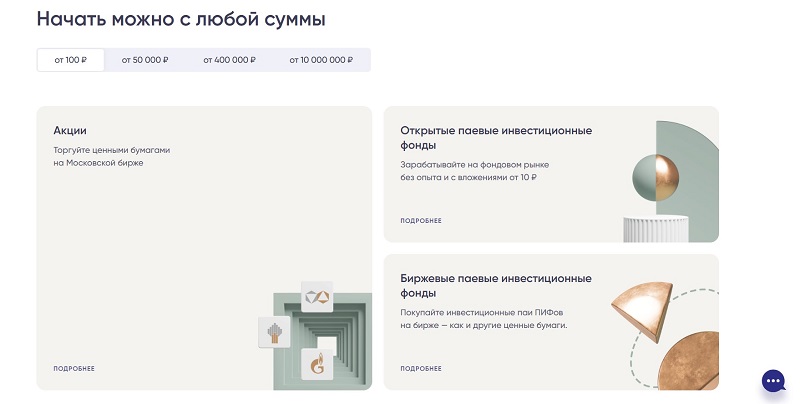Click the sphere illustration in open funds card
This screenshot has width=800, height=404.
point(656,178)
